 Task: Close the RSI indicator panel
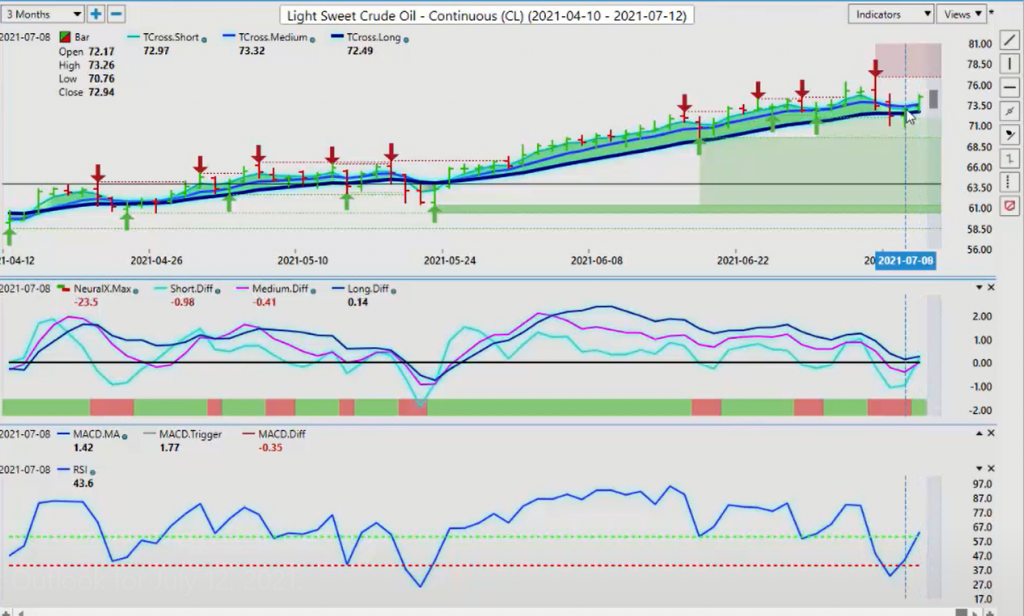(x=991, y=468)
